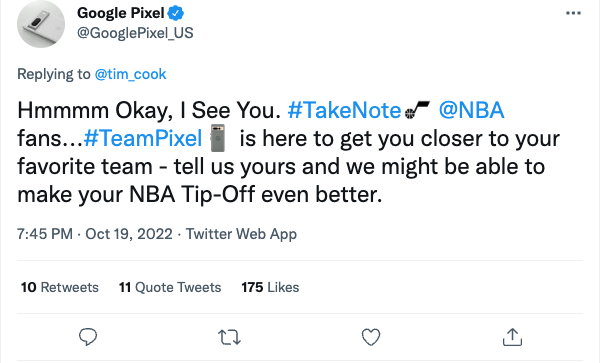View the 175 Likes list
The height and width of the screenshot is (363, 600).
click(x=270, y=287)
